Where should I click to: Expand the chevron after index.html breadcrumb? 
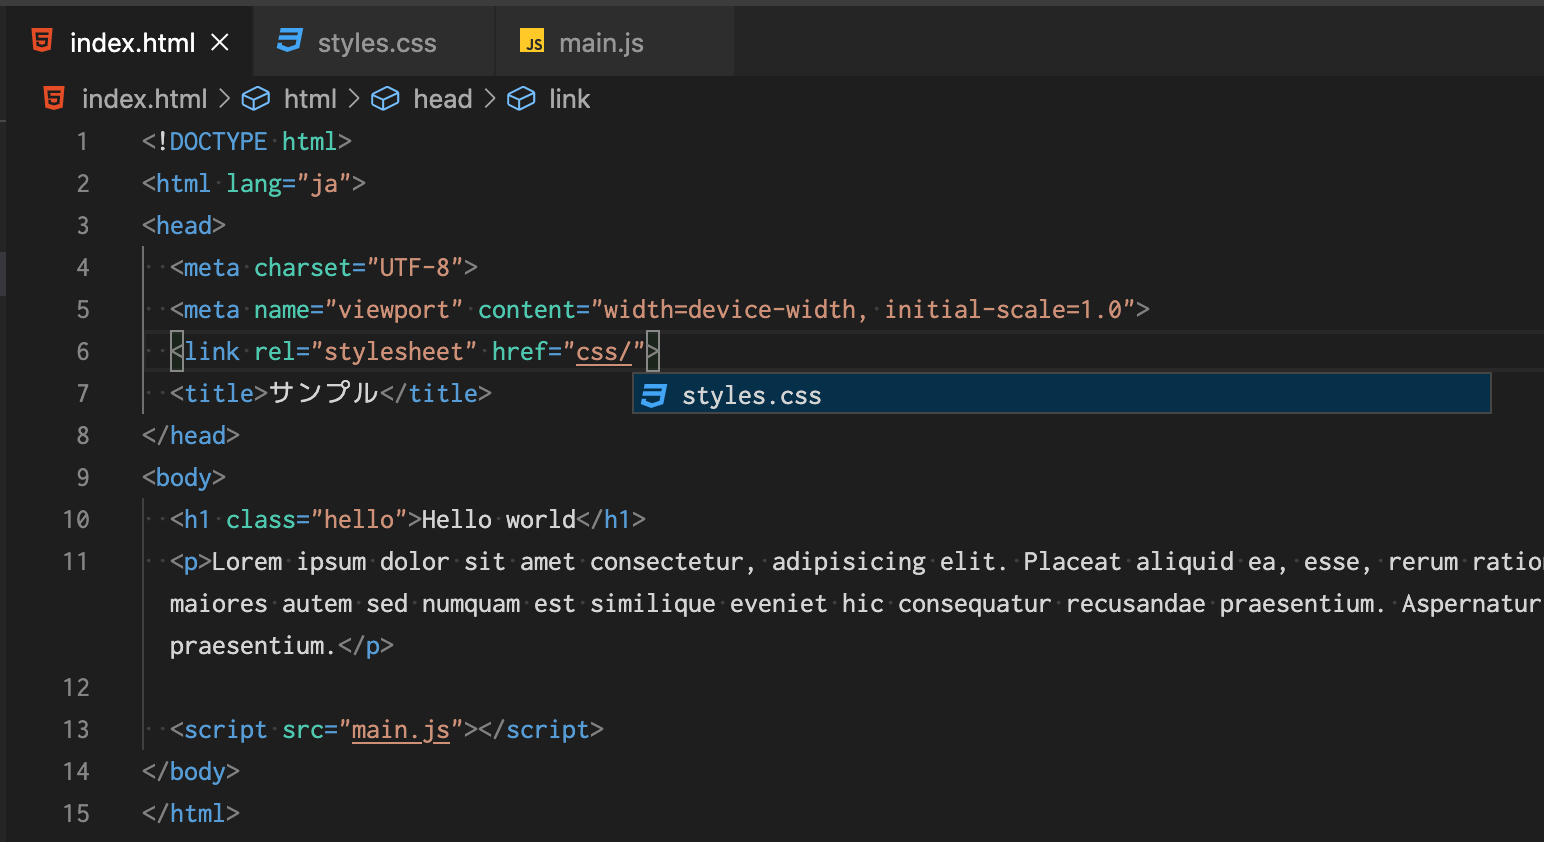tap(224, 99)
